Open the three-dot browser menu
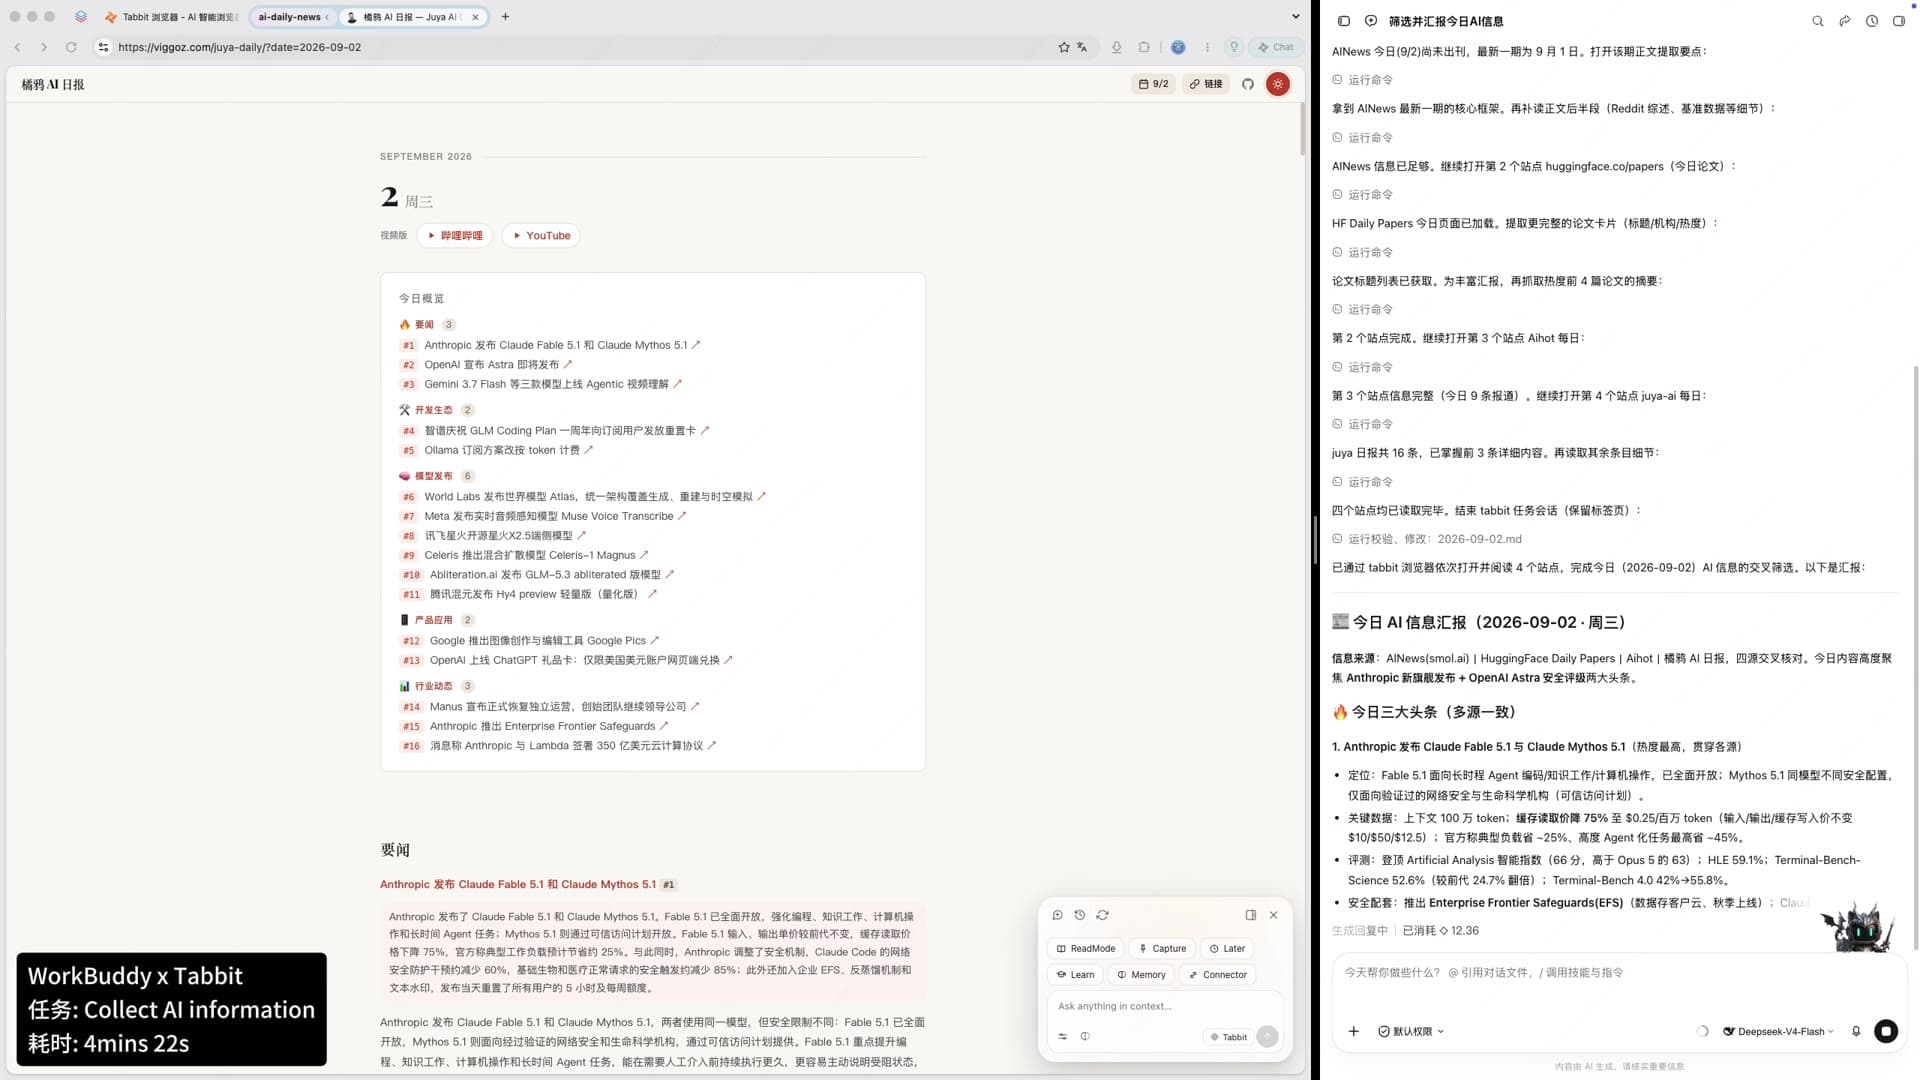 (1207, 47)
